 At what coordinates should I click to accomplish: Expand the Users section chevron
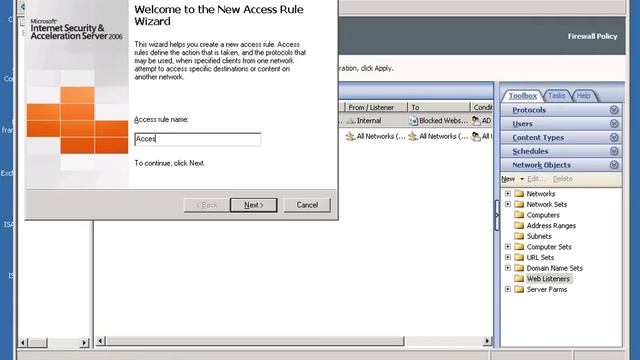614,124
